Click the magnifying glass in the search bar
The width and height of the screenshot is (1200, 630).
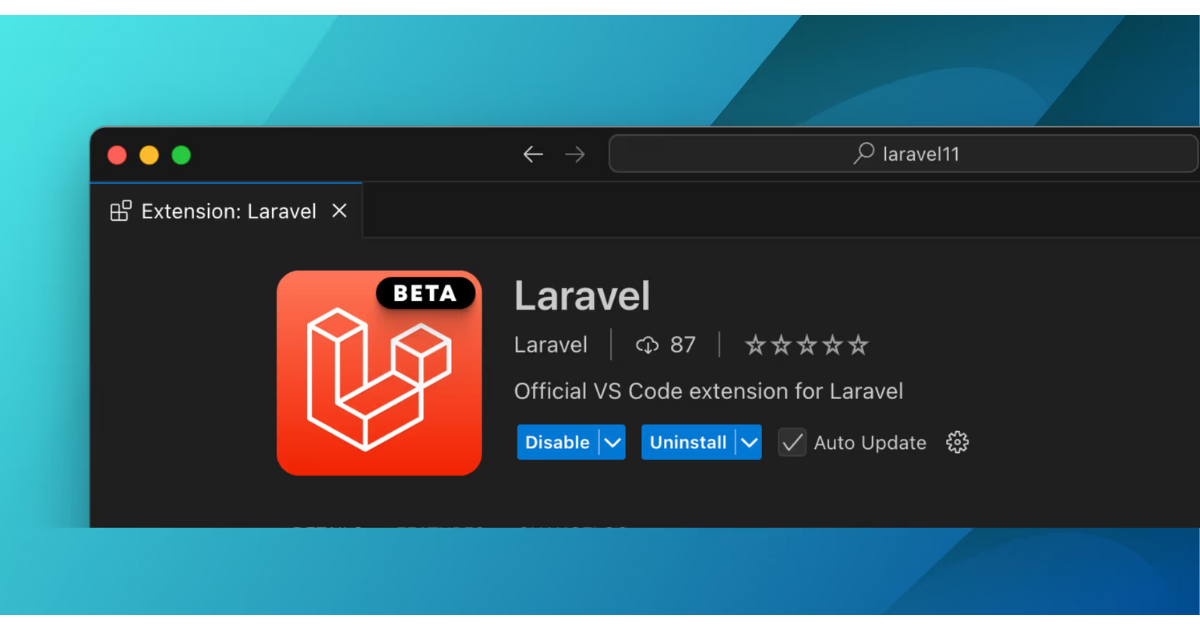click(x=862, y=153)
